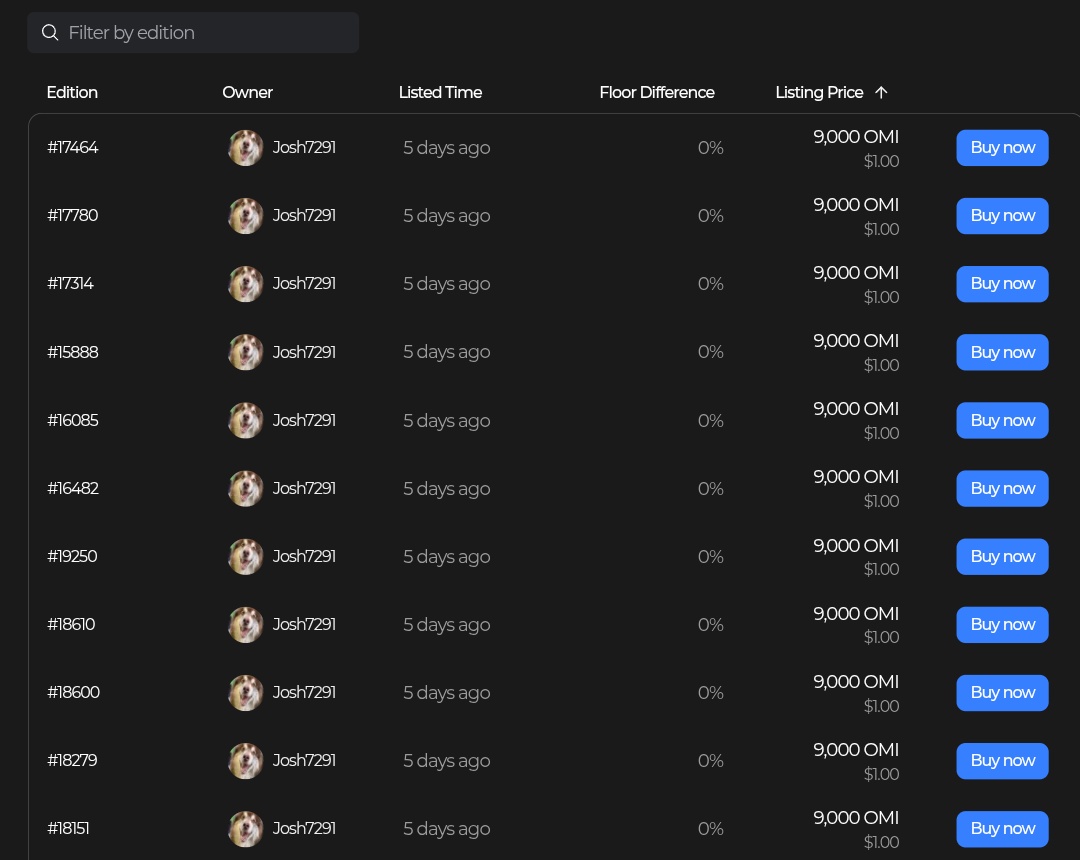
Task: Buy now edition #16482
Action: 1002,488
